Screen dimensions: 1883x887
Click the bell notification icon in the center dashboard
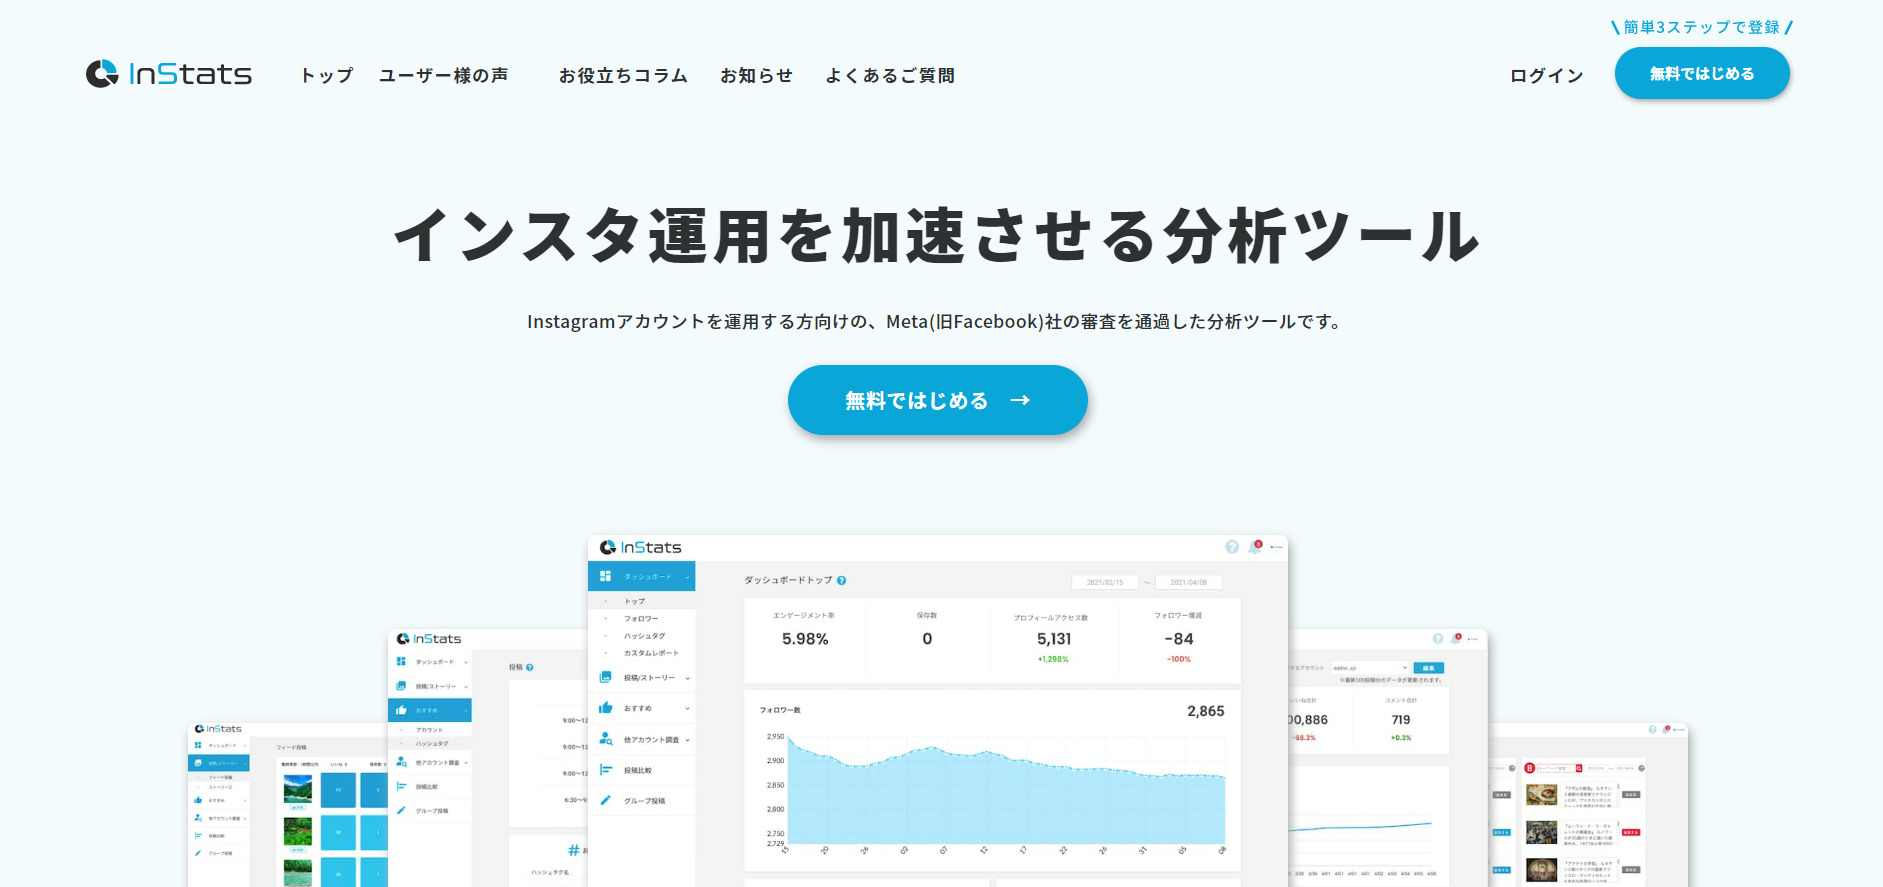click(x=1254, y=547)
